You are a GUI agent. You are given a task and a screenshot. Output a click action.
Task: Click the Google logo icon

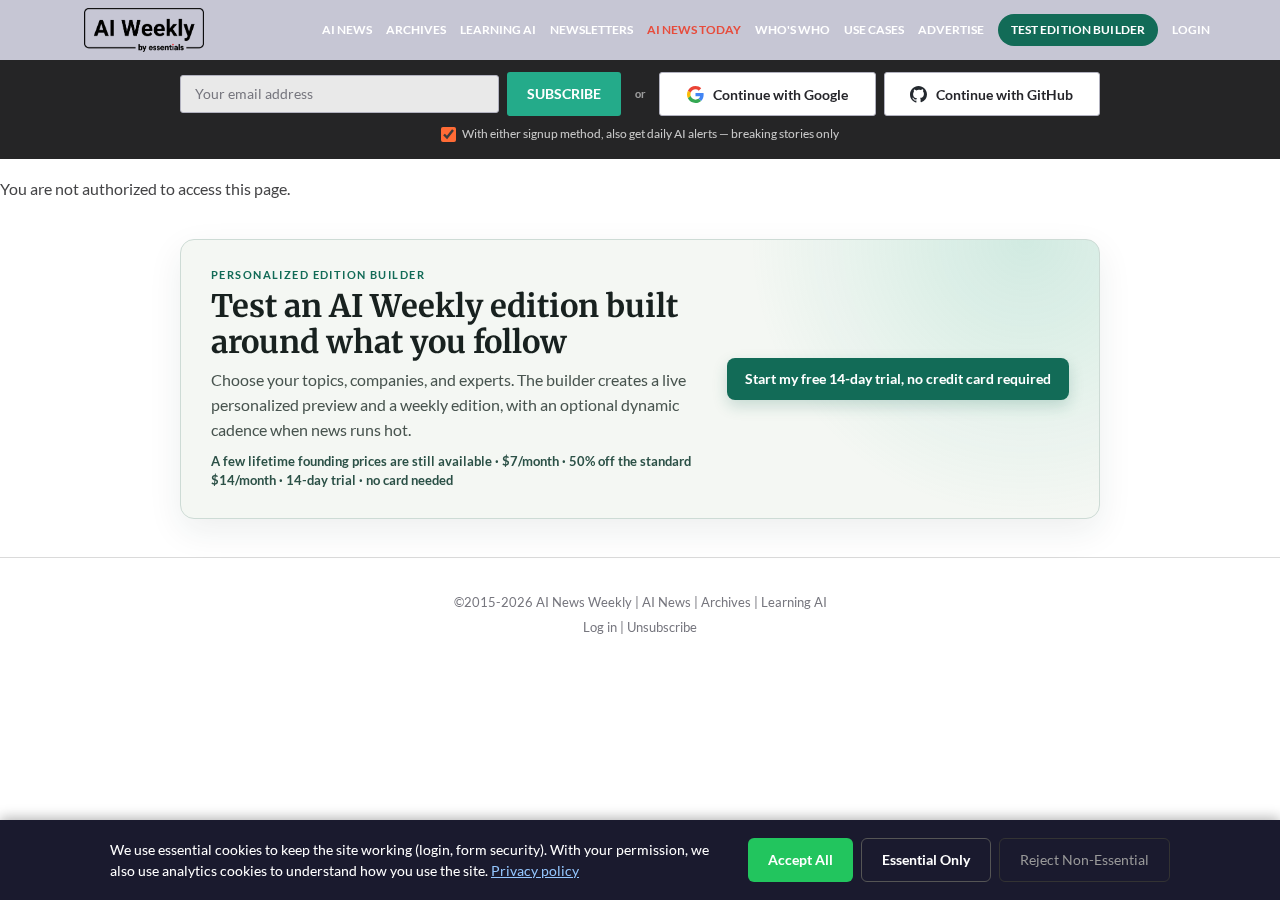click(695, 94)
